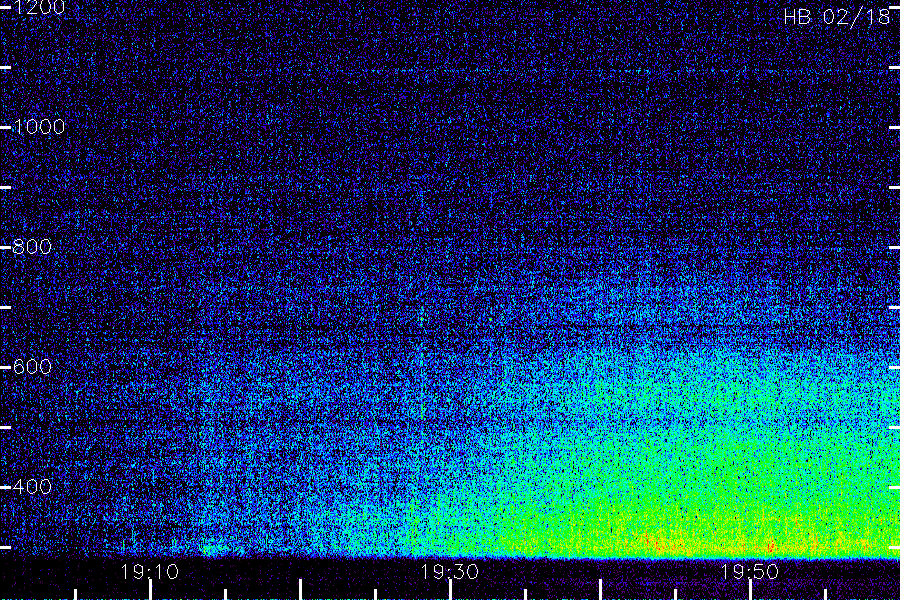Click the 600 frequency axis label
This screenshot has height=600, width=900.
pos(32,367)
